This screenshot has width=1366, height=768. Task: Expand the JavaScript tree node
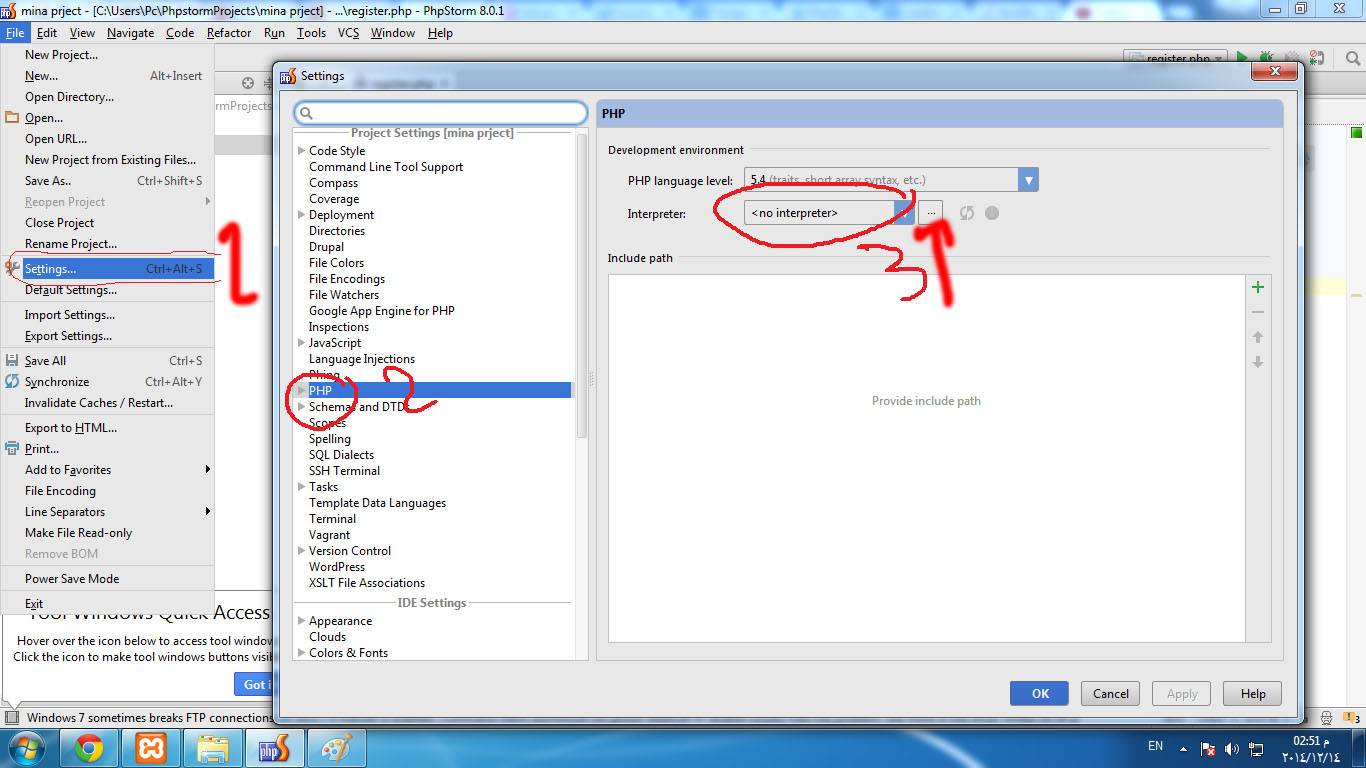coord(301,343)
